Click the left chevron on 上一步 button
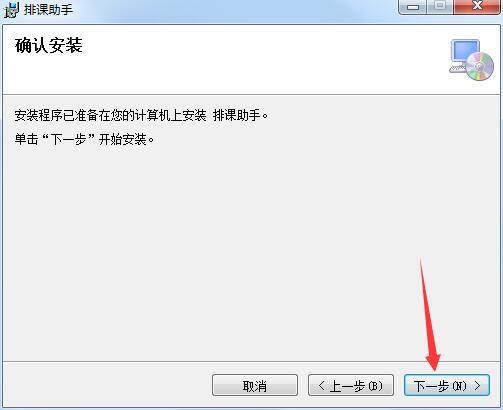Image resolution: width=503 pixels, height=410 pixels. tap(321, 386)
